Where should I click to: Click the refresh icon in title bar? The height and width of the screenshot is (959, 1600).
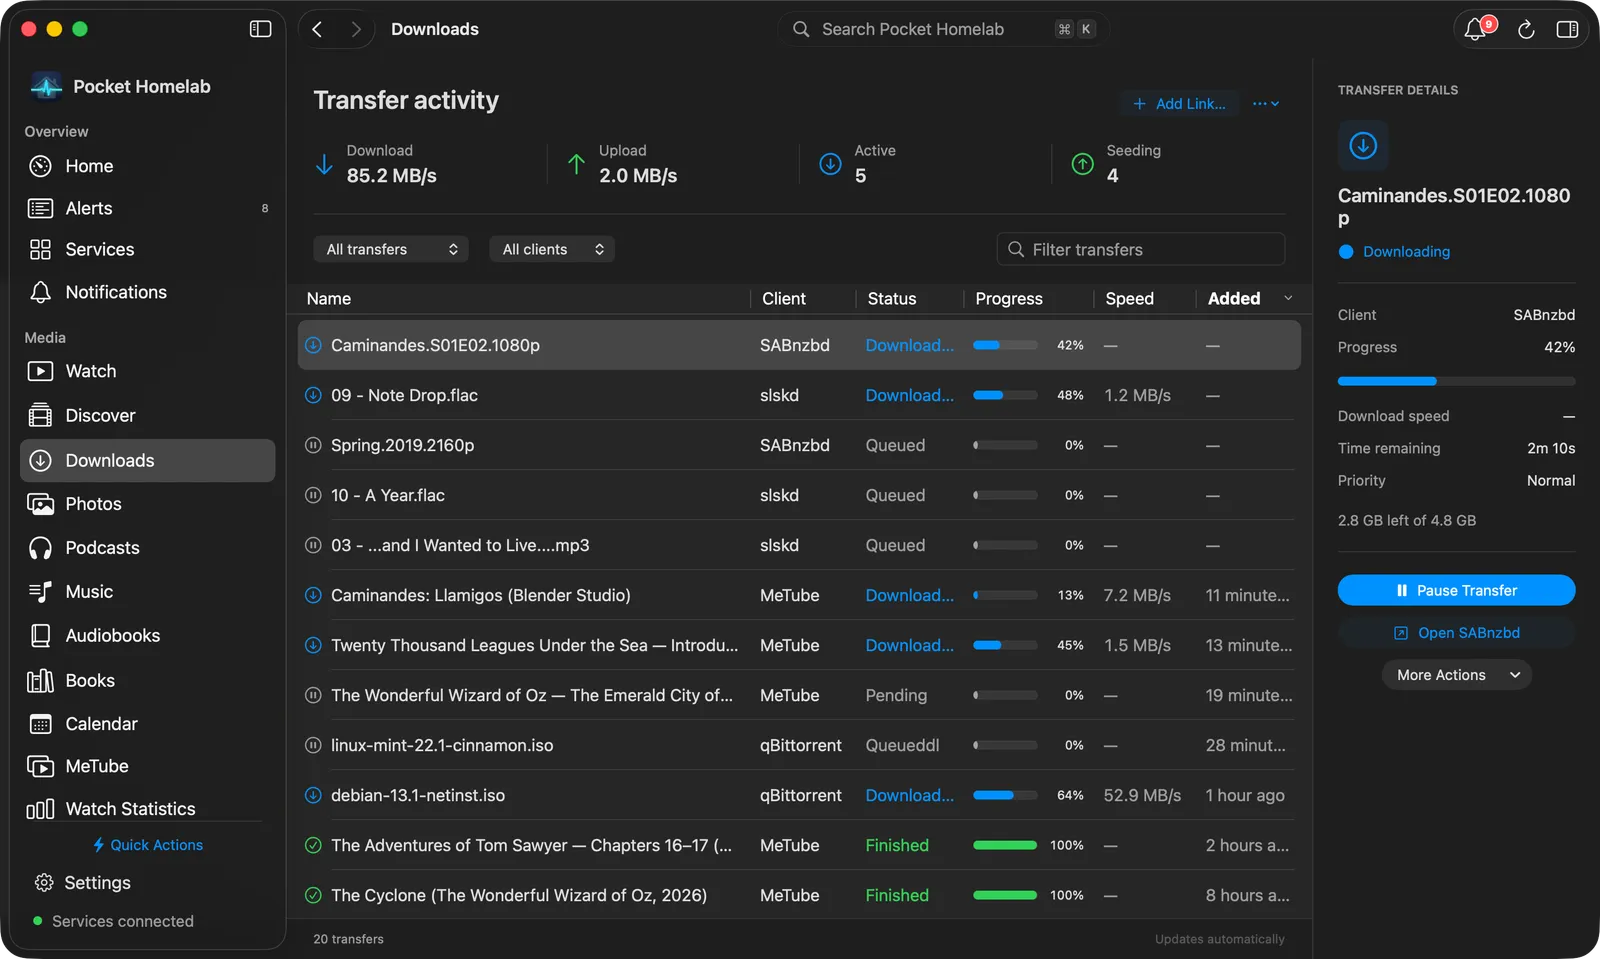pyautogui.click(x=1526, y=30)
